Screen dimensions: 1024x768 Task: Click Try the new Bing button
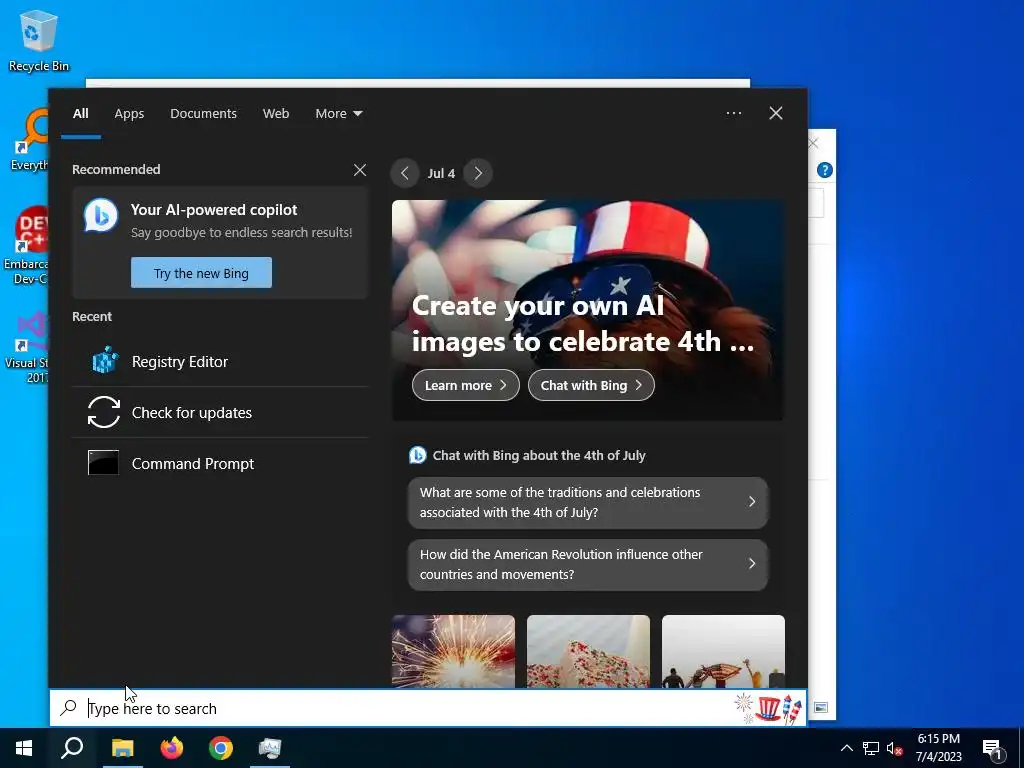tap(201, 273)
